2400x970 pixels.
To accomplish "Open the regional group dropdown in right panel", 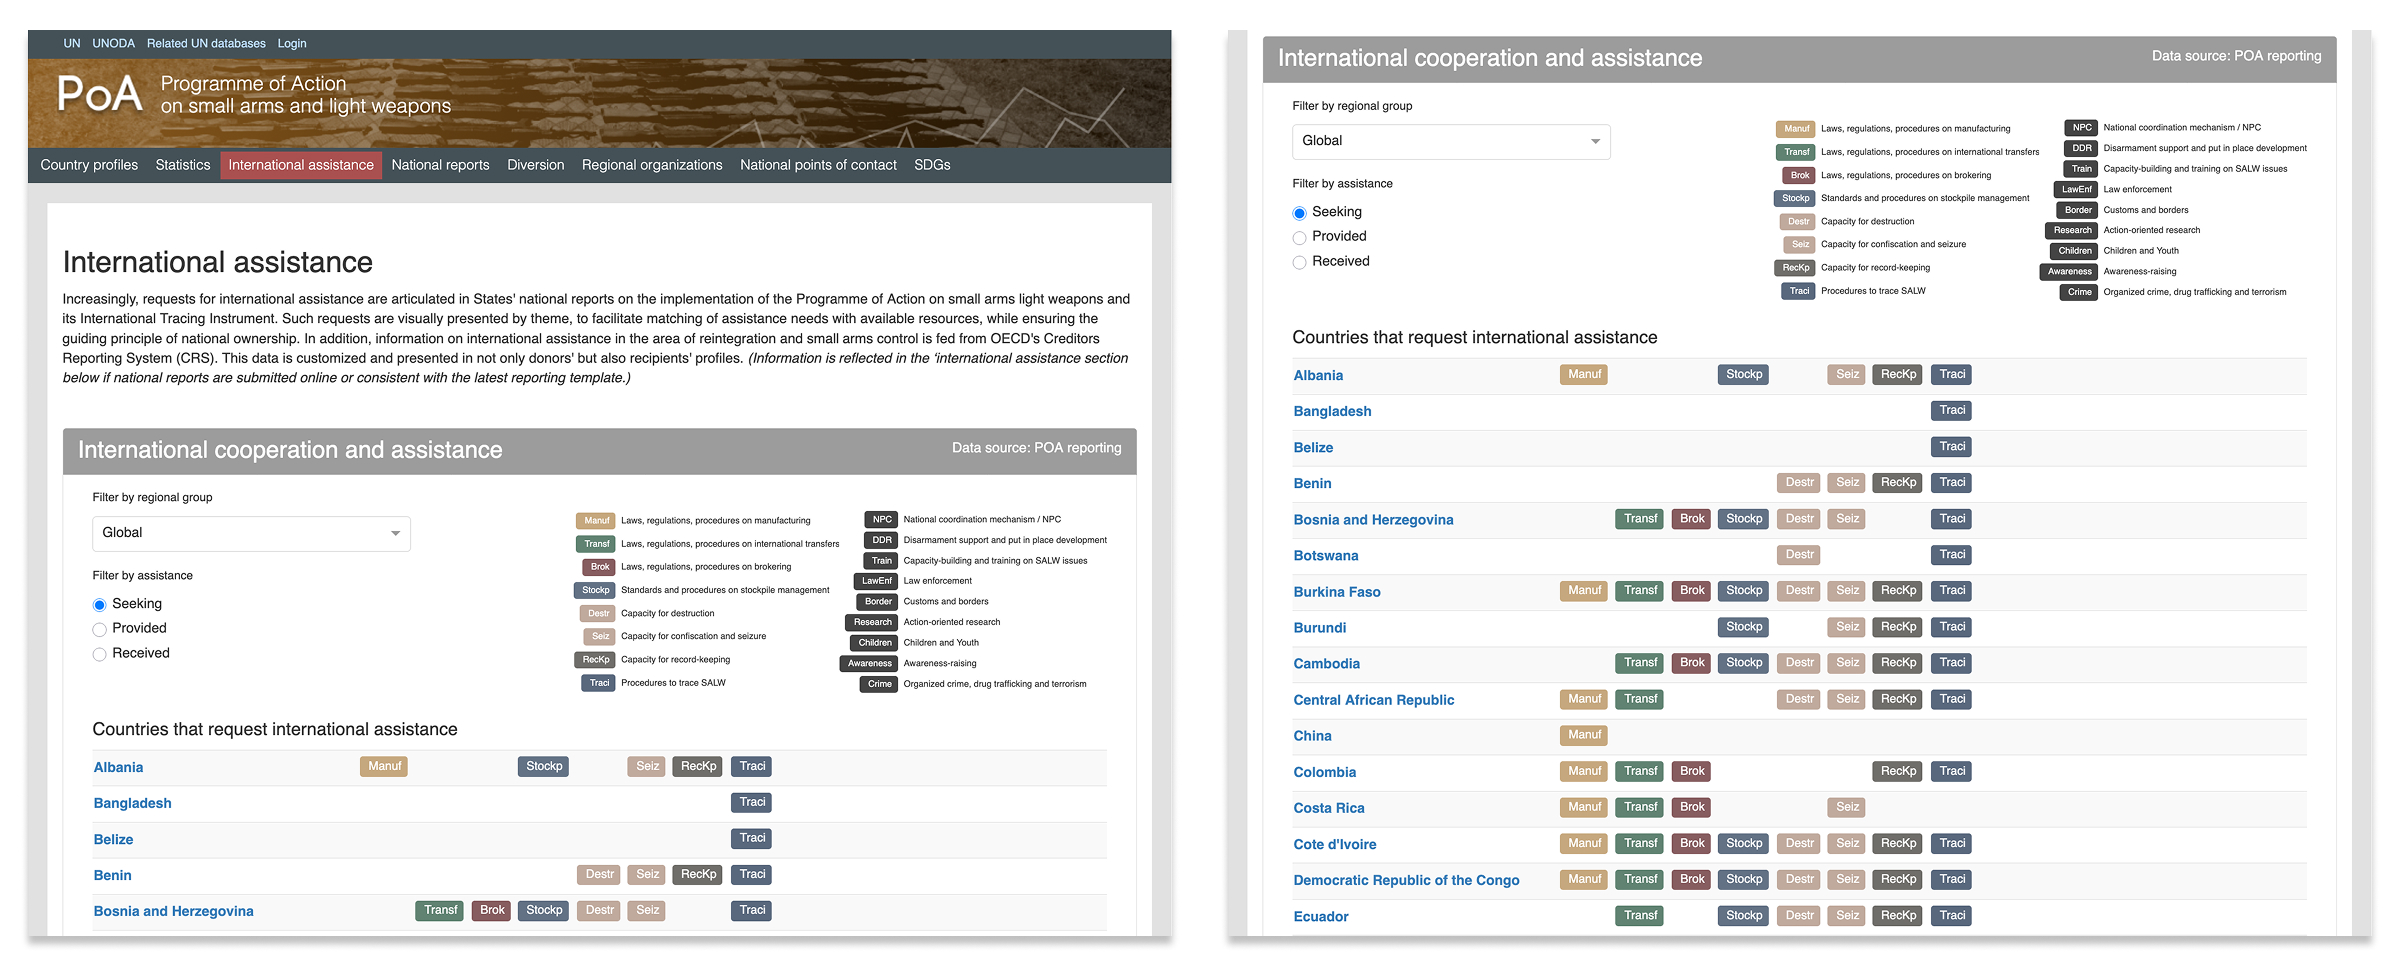I will [x=1450, y=141].
